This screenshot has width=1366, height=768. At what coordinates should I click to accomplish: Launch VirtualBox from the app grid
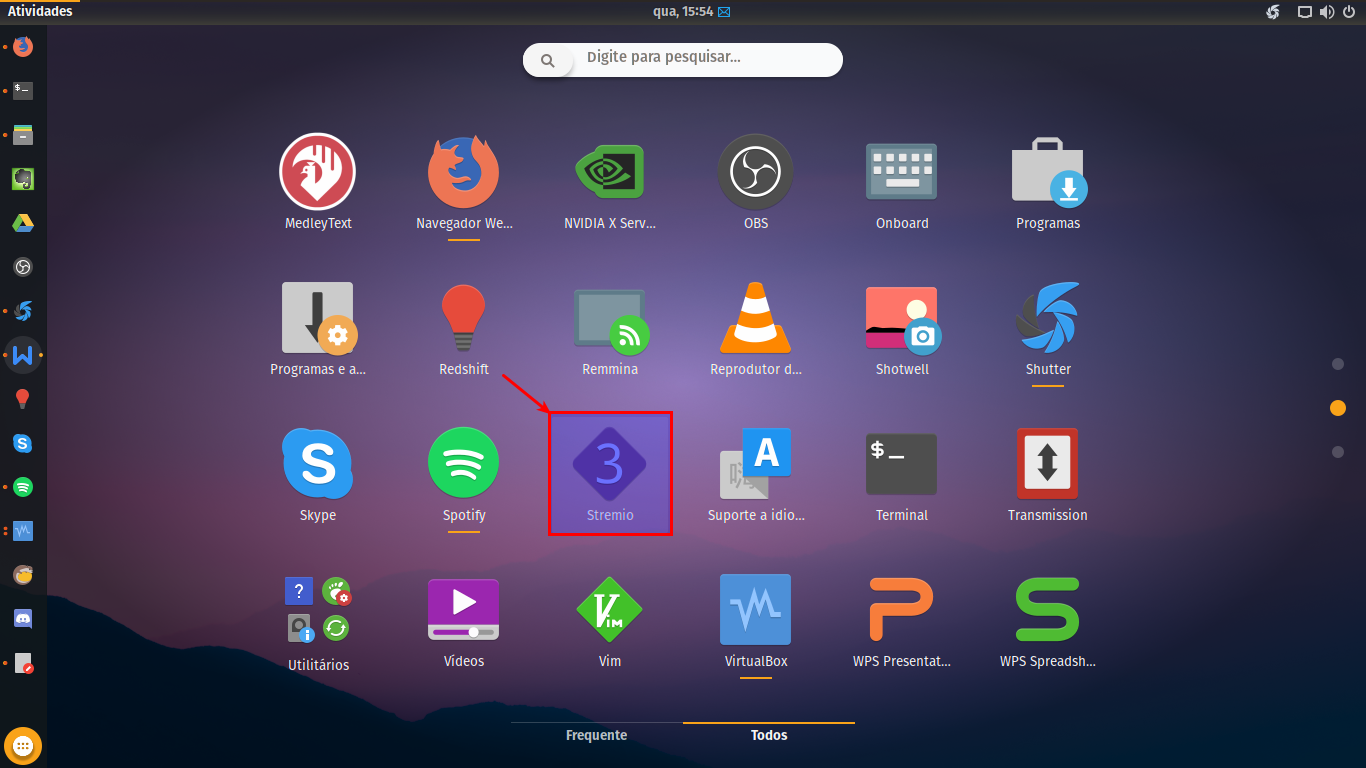[756, 609]
